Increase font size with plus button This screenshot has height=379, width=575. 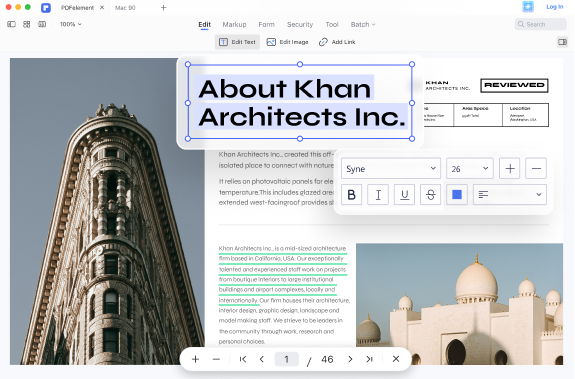click(x=510, y=169)
